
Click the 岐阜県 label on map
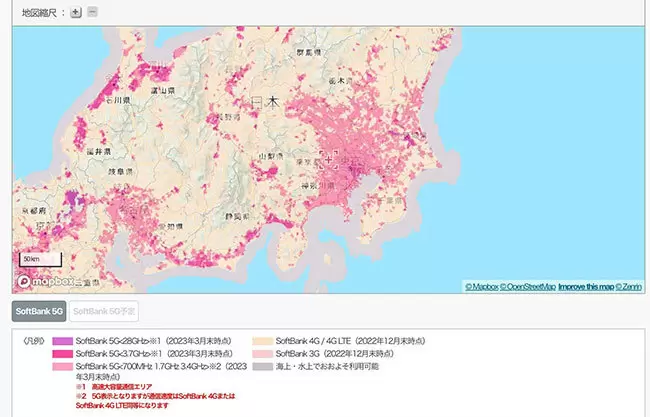pyautogui.click(x=120, y=172)
